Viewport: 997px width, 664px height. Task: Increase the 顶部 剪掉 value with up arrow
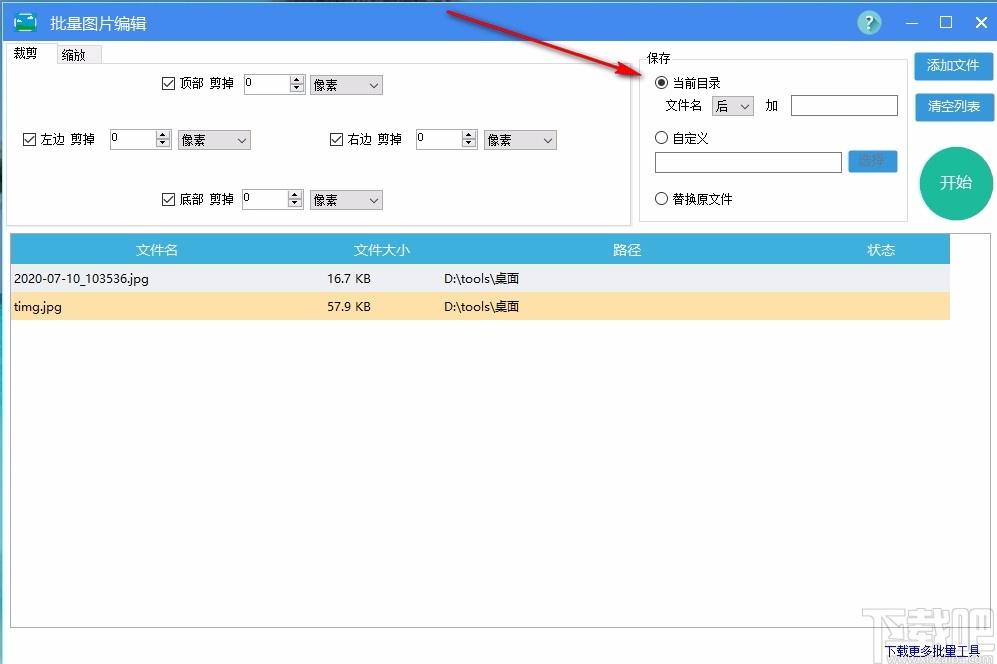(x=297, y=80)
